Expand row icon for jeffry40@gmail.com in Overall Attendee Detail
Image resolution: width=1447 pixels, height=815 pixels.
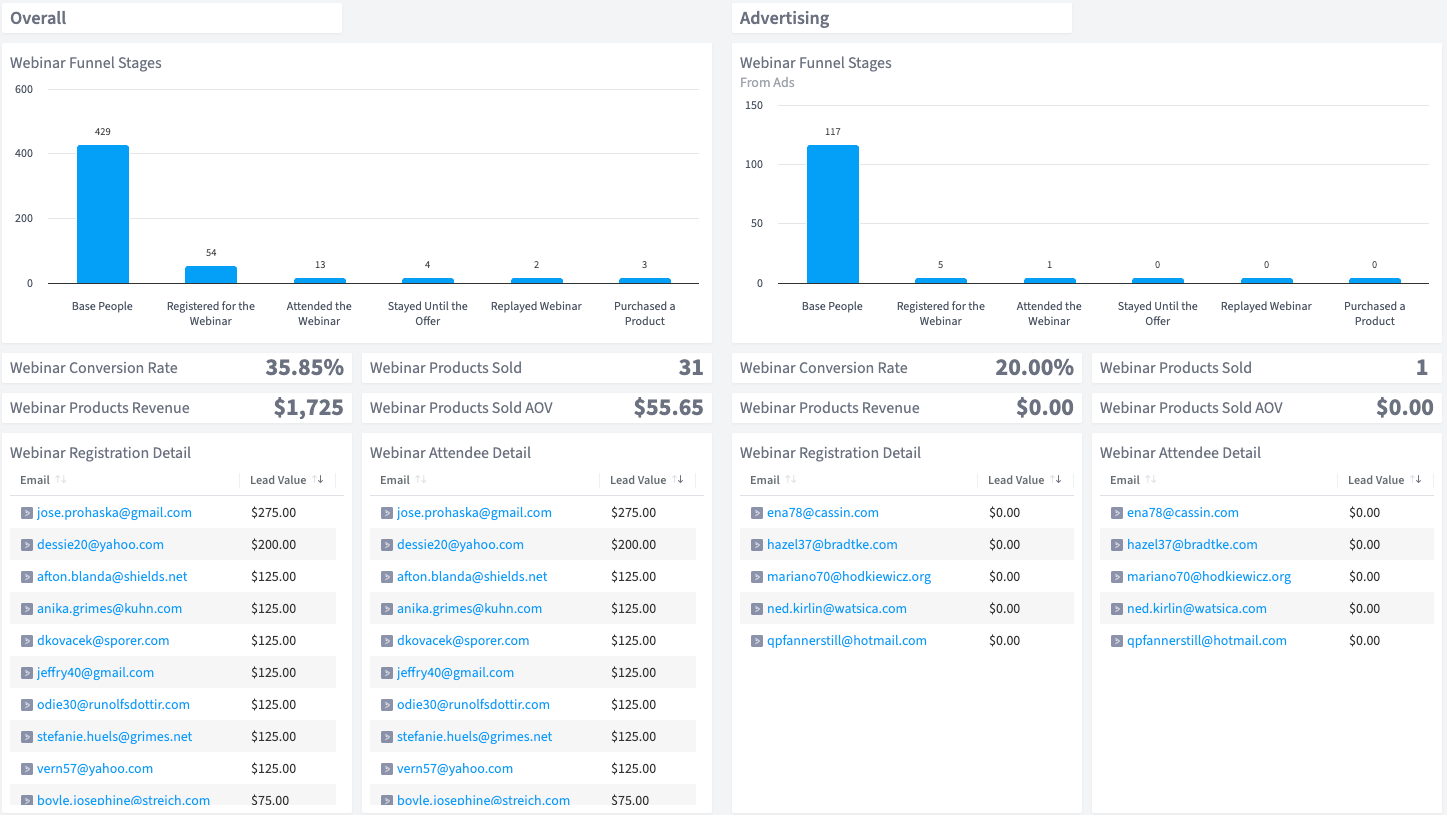click(x=387, y=673)
